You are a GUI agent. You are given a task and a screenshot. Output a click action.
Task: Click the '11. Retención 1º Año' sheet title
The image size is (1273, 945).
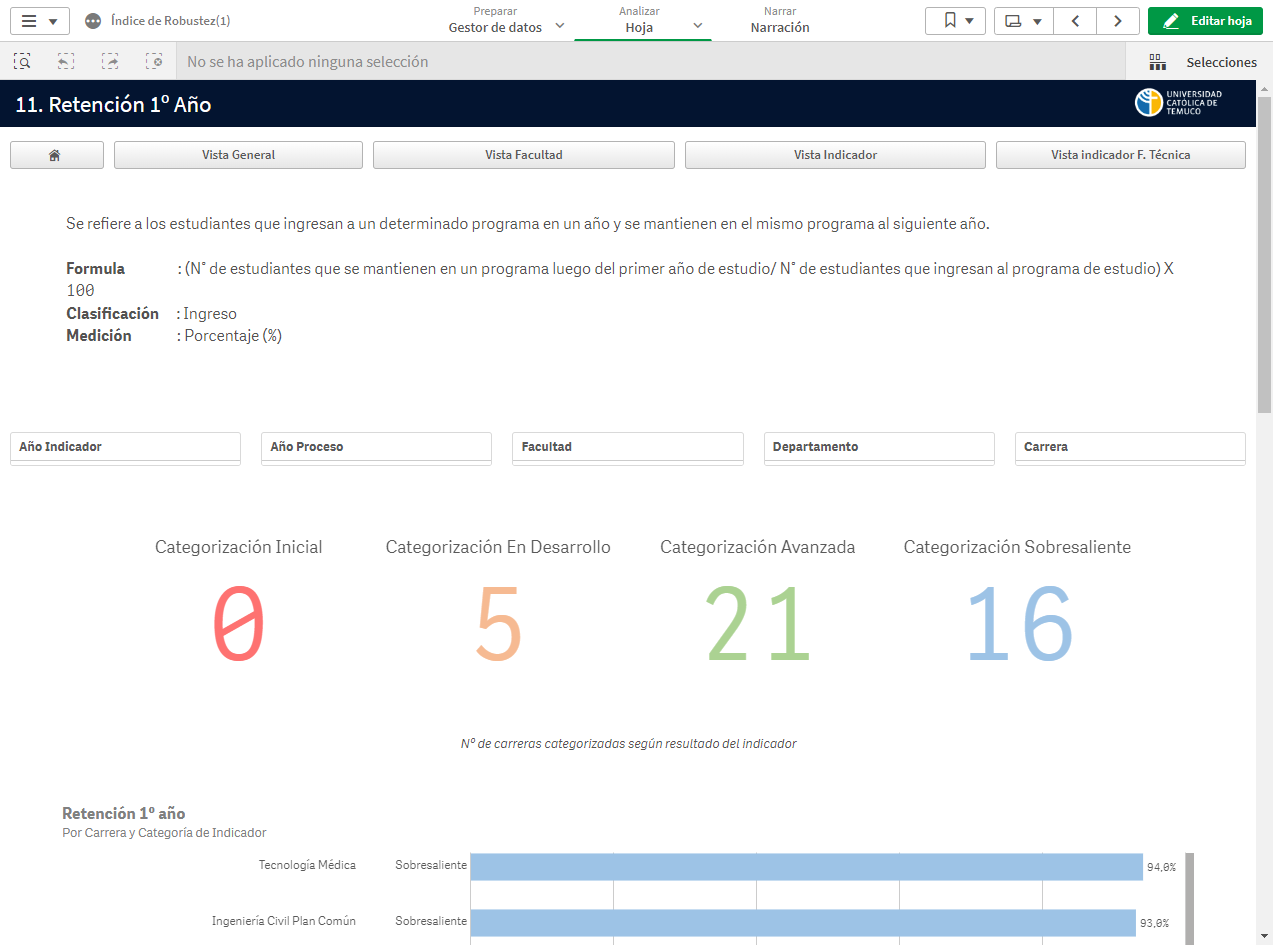pyautogui.click(x=113, y=104)
